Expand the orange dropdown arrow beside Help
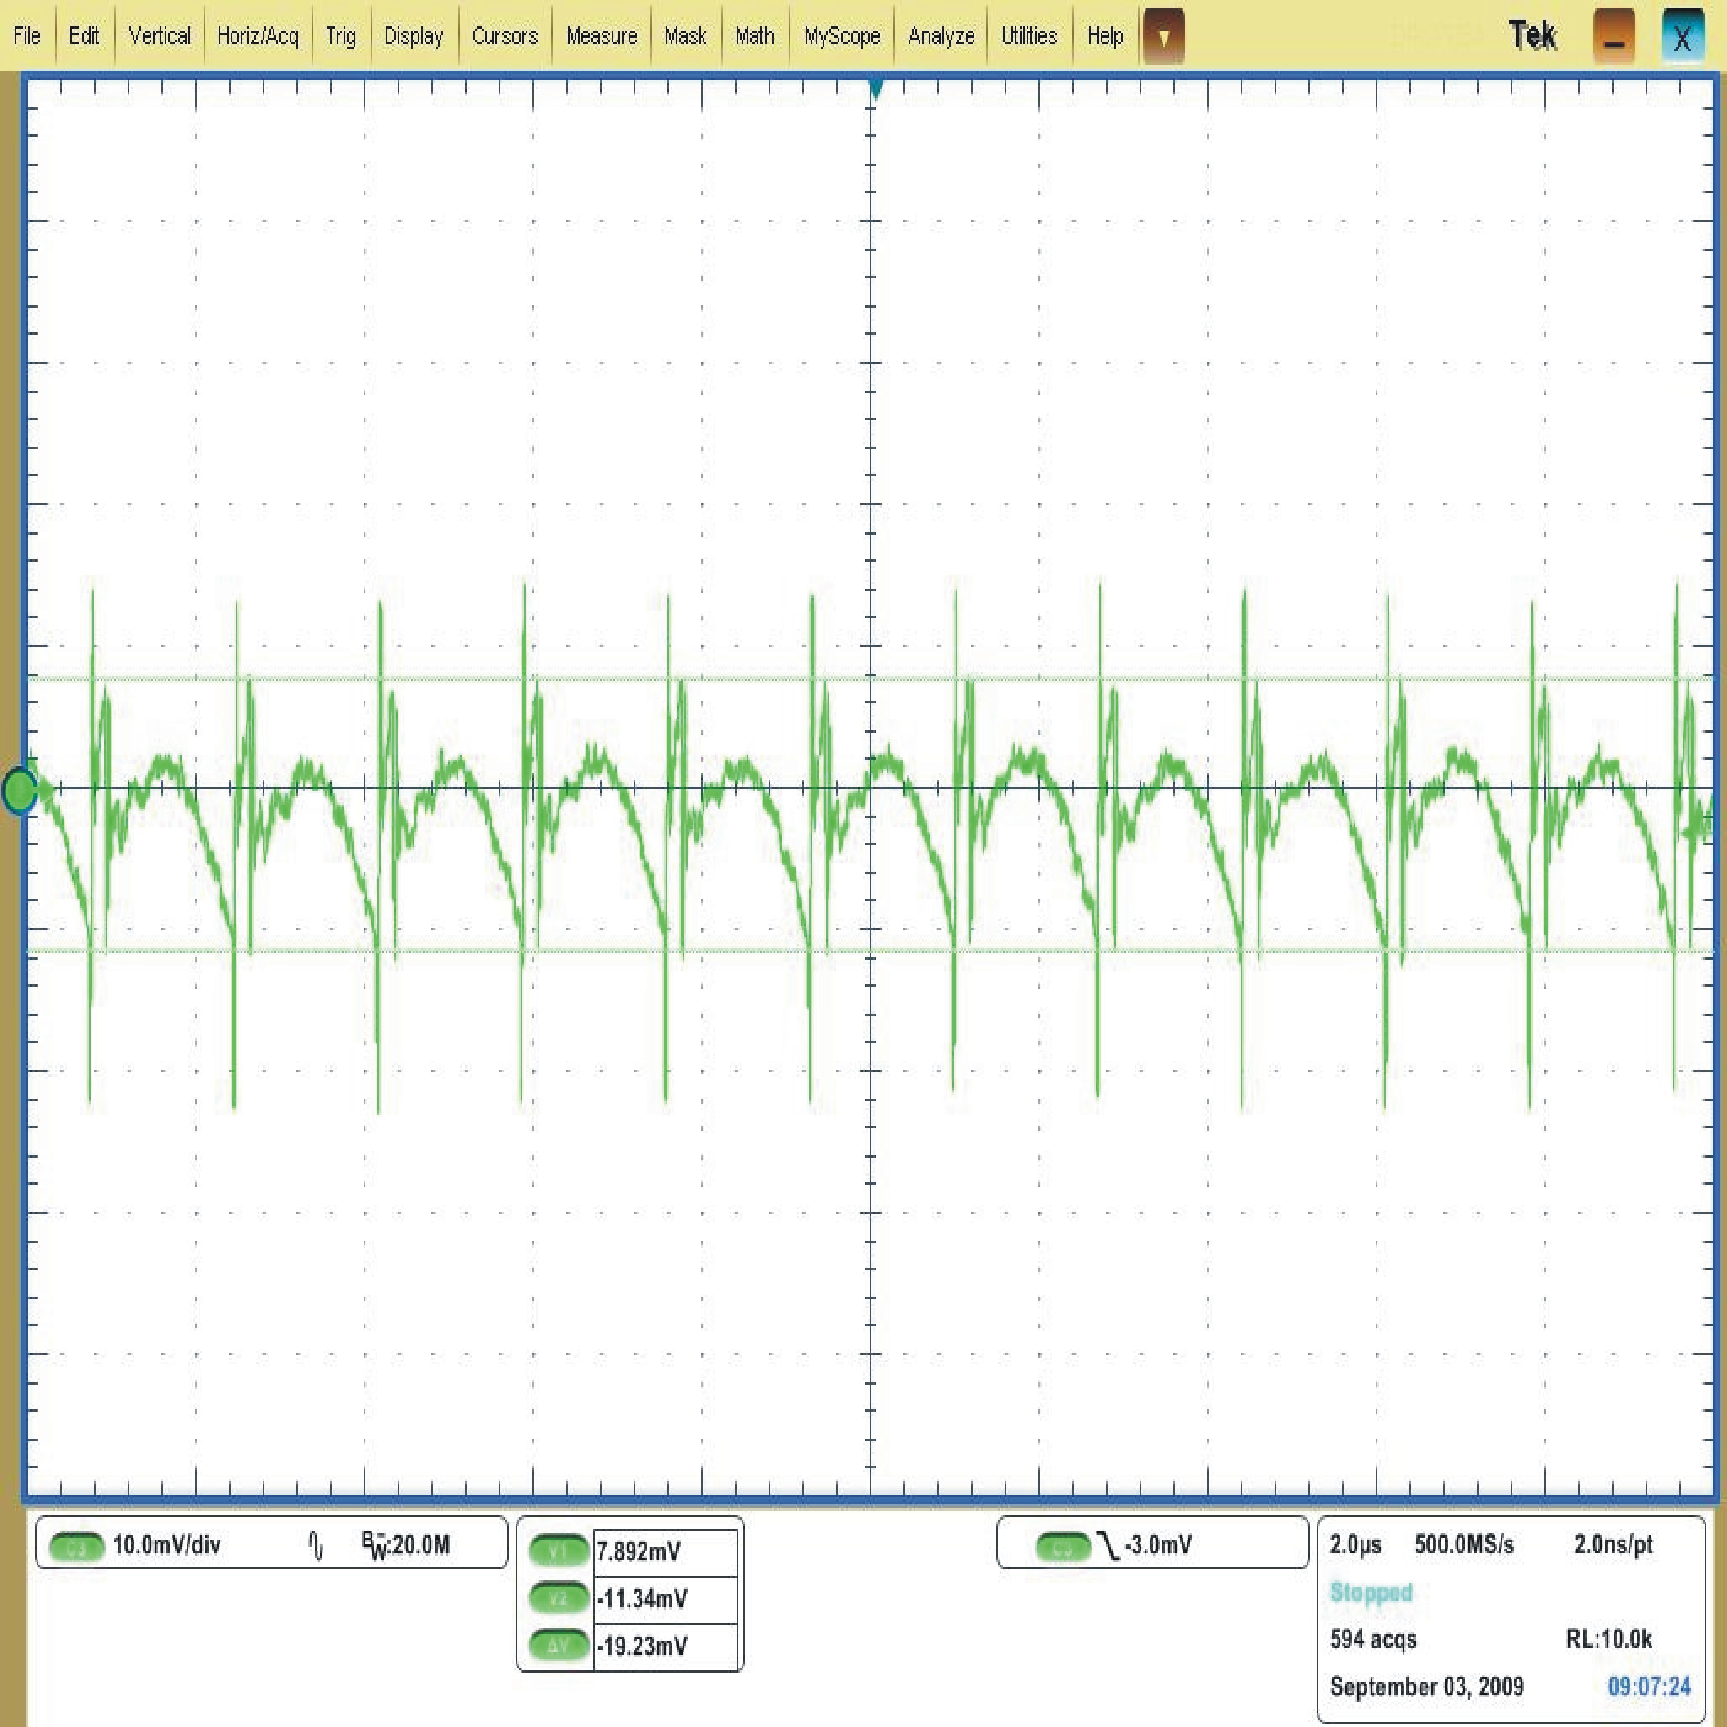The width and height of the screenshot is (1727, 1727). 1163,37
